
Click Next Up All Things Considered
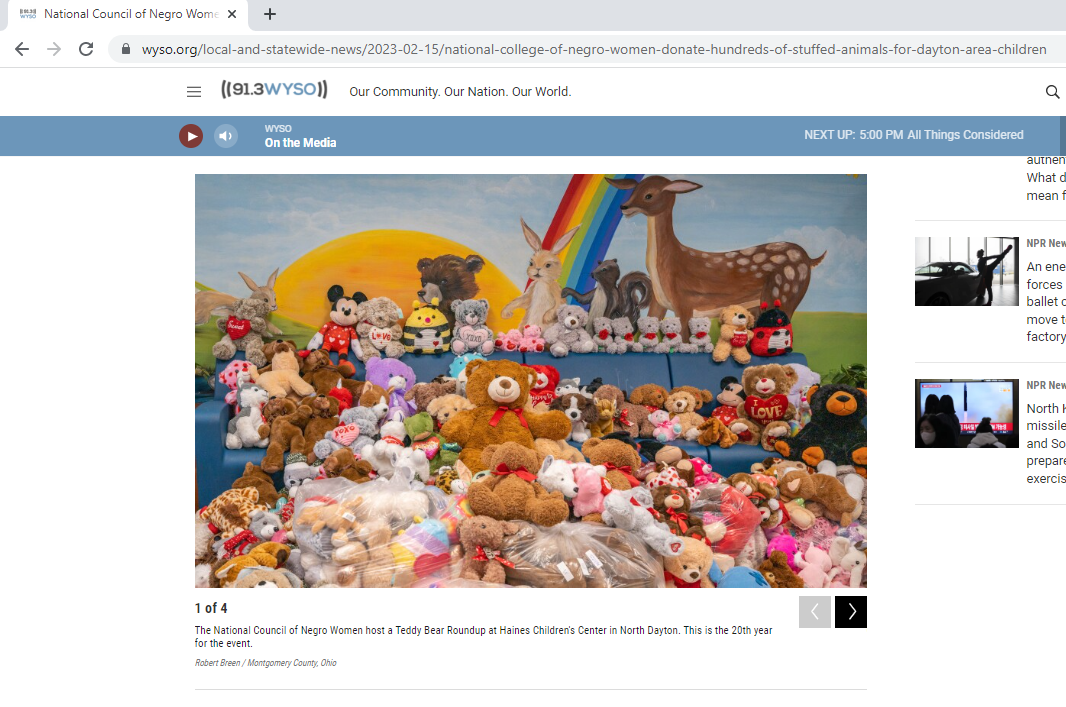tap(913, 135)
